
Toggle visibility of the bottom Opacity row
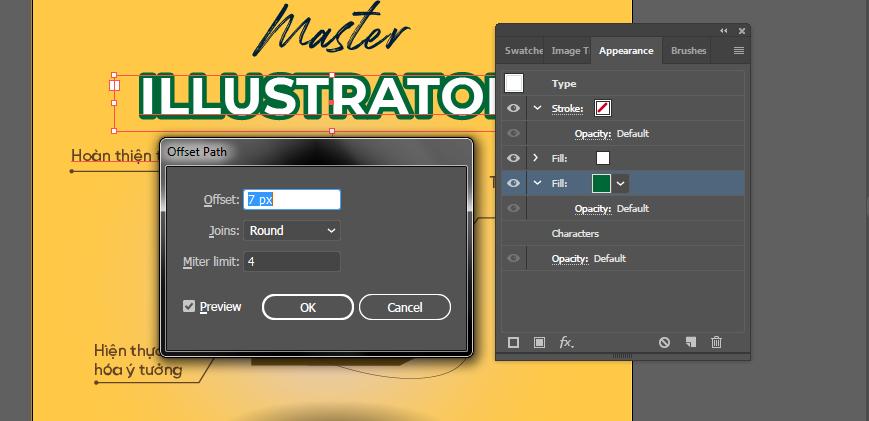click(x=514, y=258)
